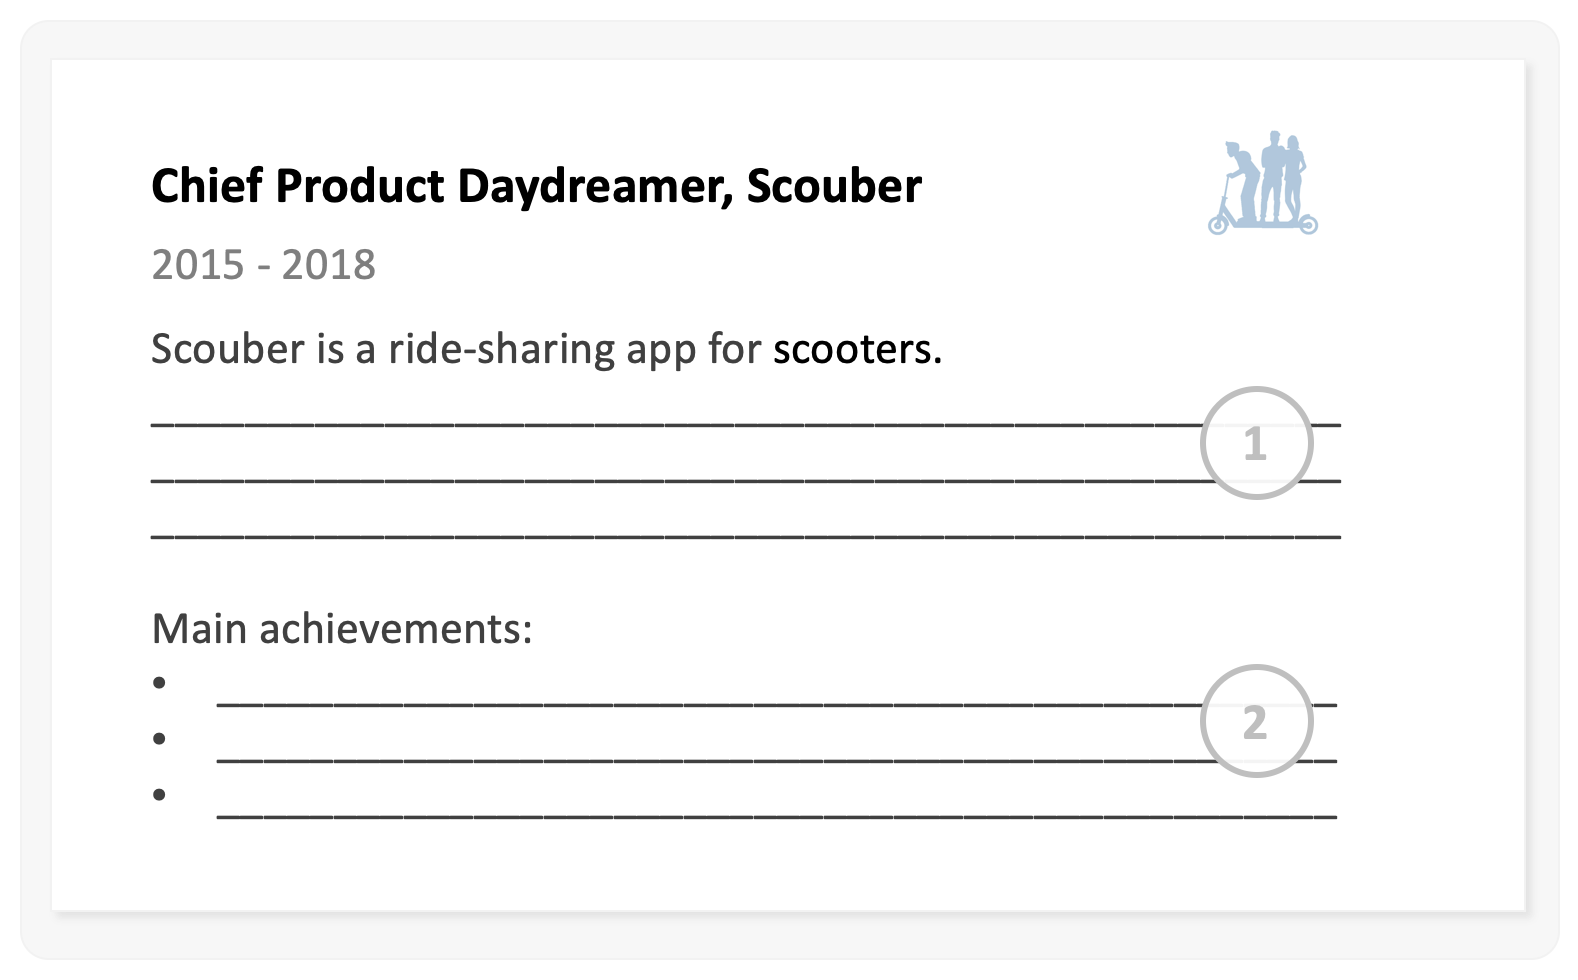Click the second bullet point dot
1578x980 pixels.
pyautogui.click(x=159, y=739)
